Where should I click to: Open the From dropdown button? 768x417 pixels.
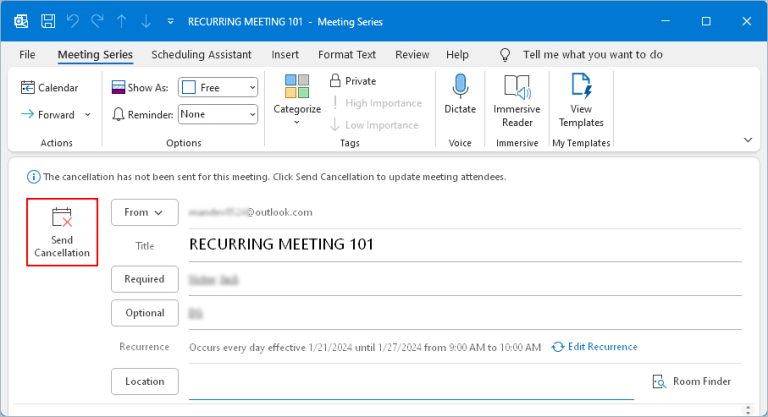tap(144, 212)
